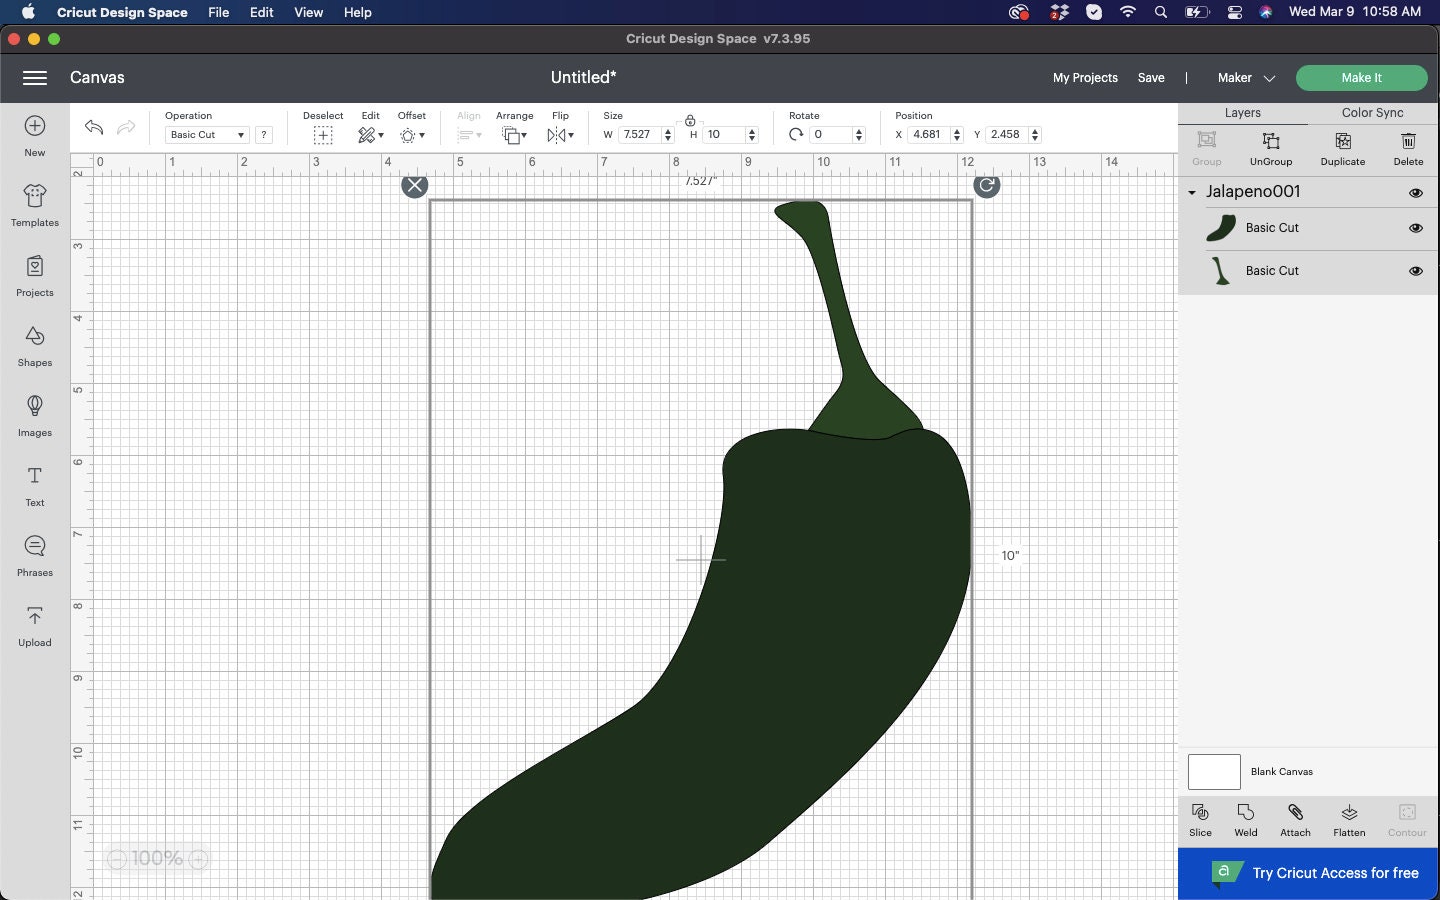
Task: Open My Projects
Action: pos(1085,77)
